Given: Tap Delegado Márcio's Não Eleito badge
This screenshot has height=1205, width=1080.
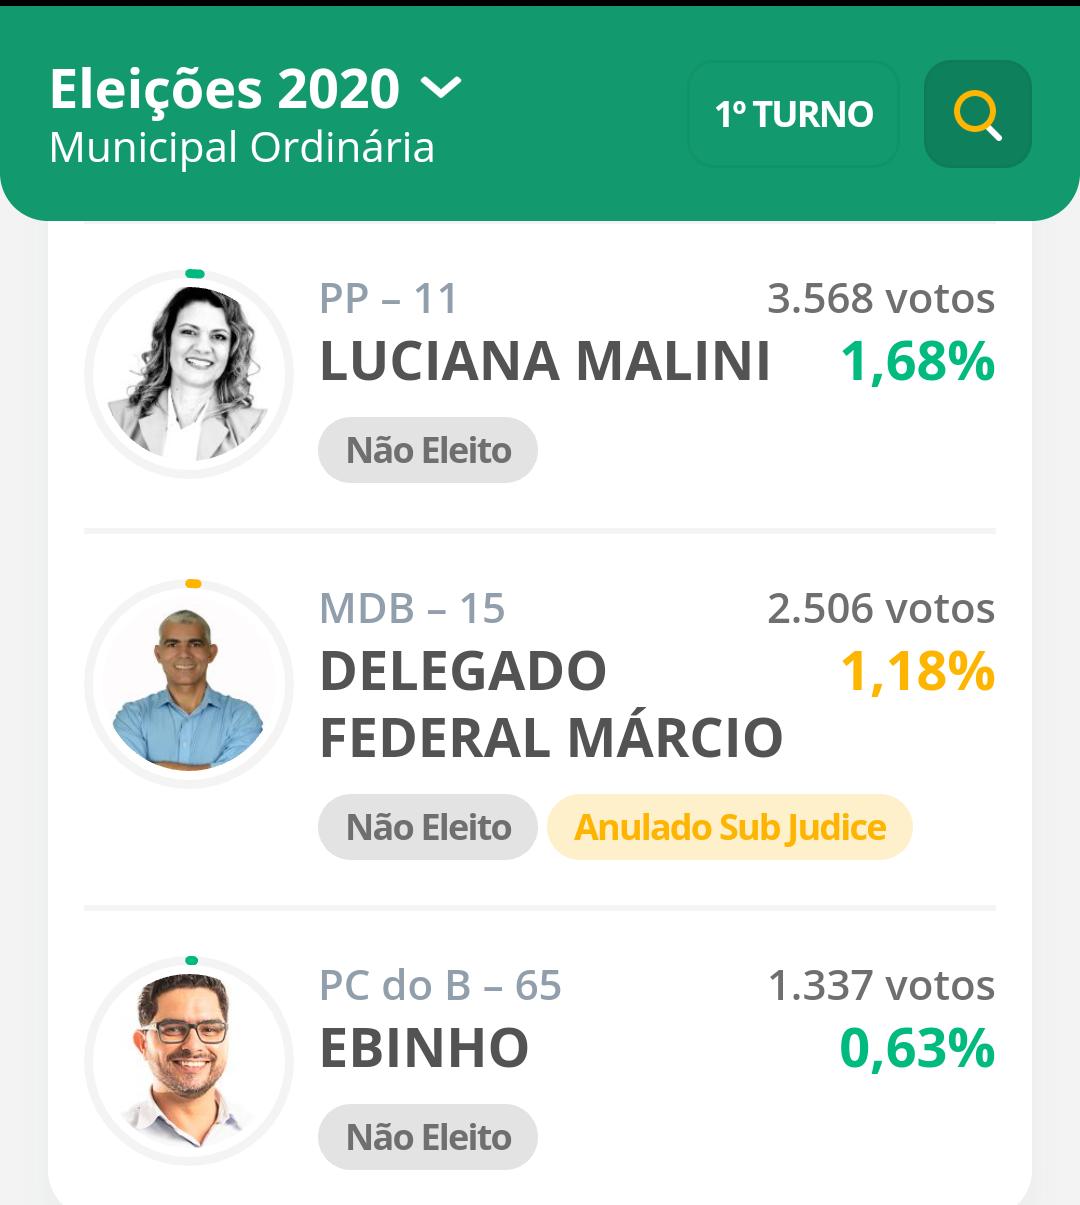Looking at the screenshot, I should pyautogui.click(x=428, y=827).
